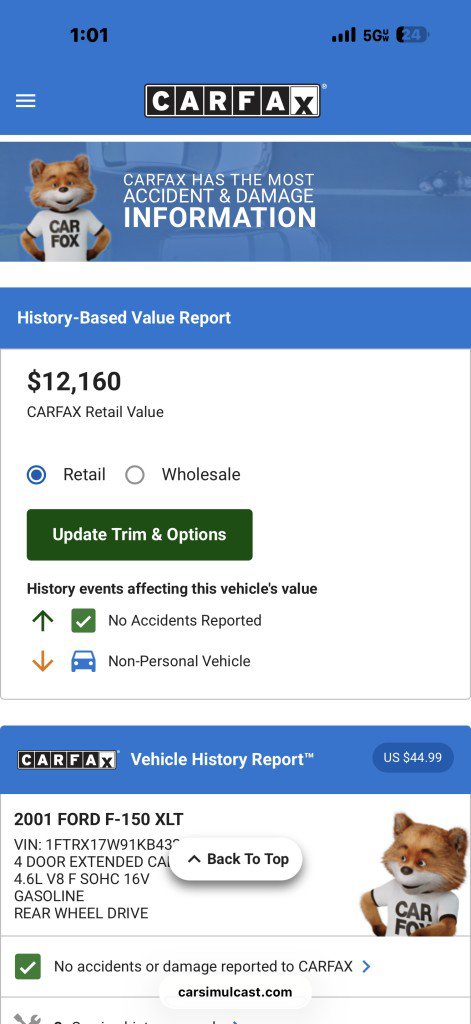Tap 'Vehicle History Report' heading text
Viewport: 471px width, 1024px height.
point(222,760)
